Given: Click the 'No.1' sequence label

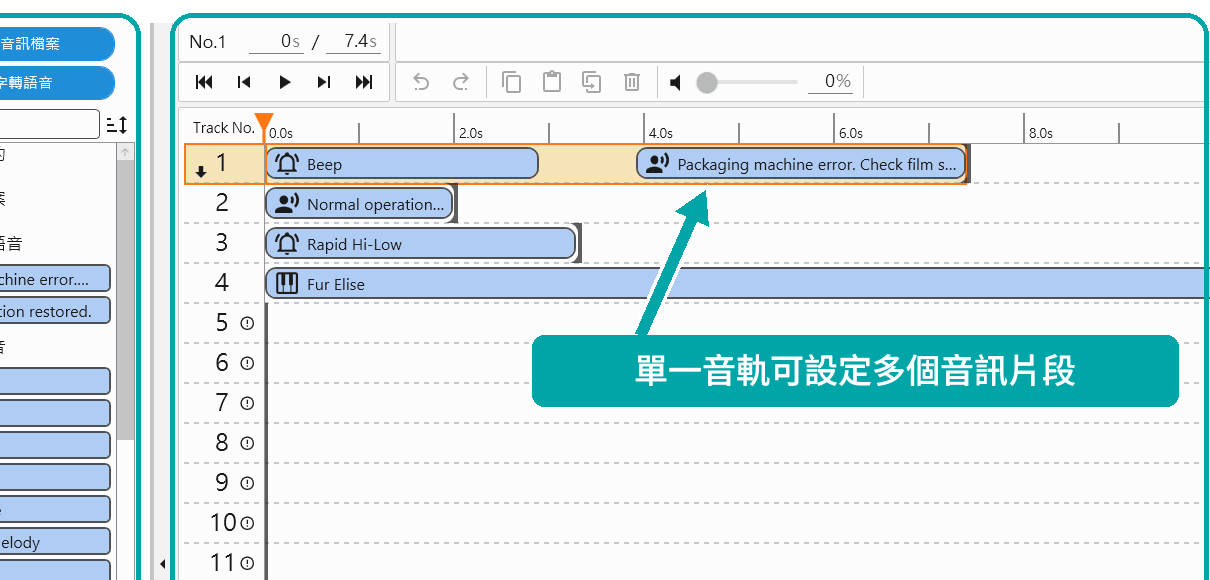Looking at the screenshot, I should tap(208, 42).
